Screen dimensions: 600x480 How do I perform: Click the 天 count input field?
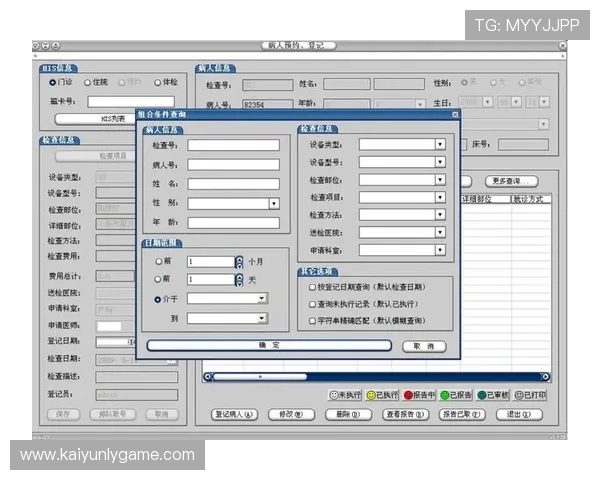pyautogui.click(x=210, y=280)
